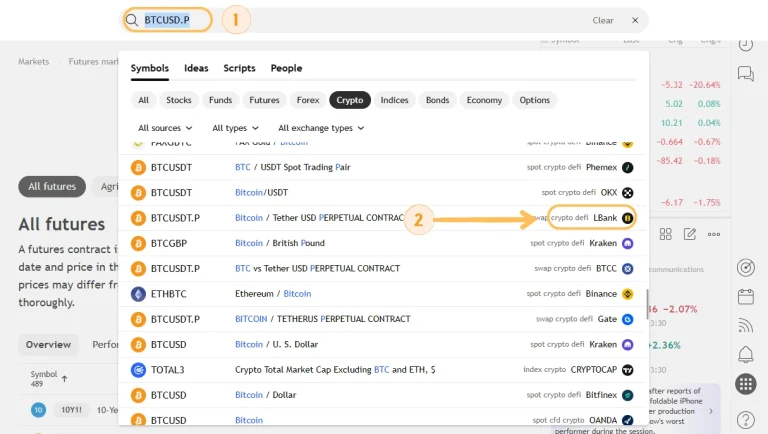Select the Crypto filter chip
Image resolution: width=768 pixels, height=434 pixels.
[x=350, y=100]
